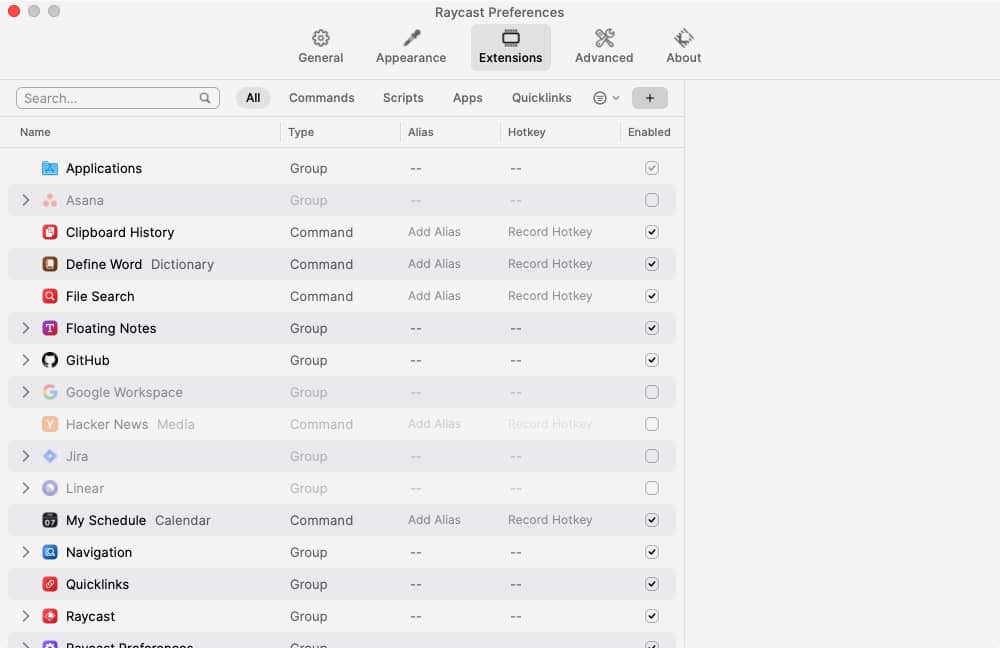Viewport: 1000px width, 648px height.
Task: Expand the Linear group
Action: tap(26, 488)
